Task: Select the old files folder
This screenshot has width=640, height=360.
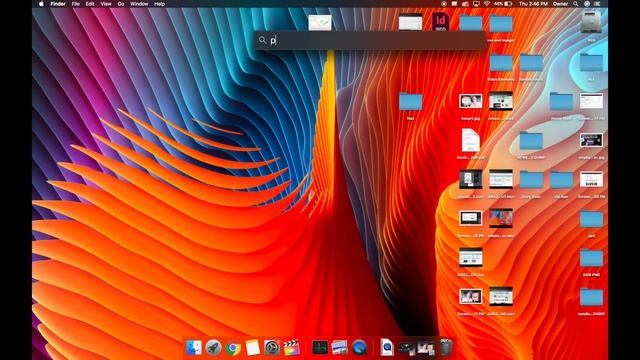Action: tap(561, 180)
